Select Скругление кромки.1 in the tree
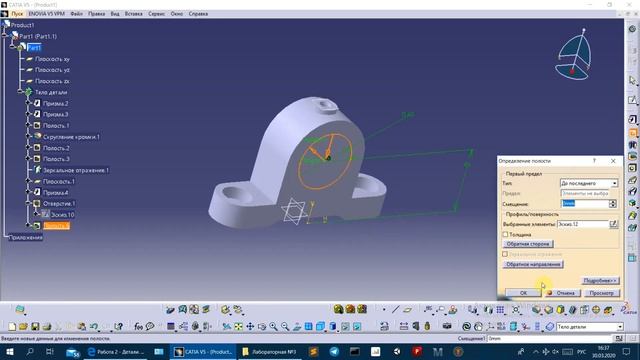This screenshot has width=640, height=360. point(71,137)
